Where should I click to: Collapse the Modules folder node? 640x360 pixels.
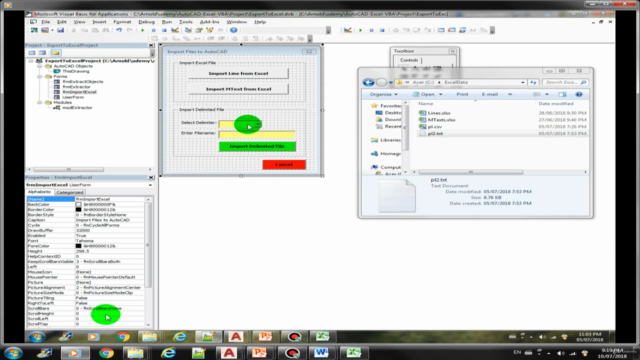[40, 102]
